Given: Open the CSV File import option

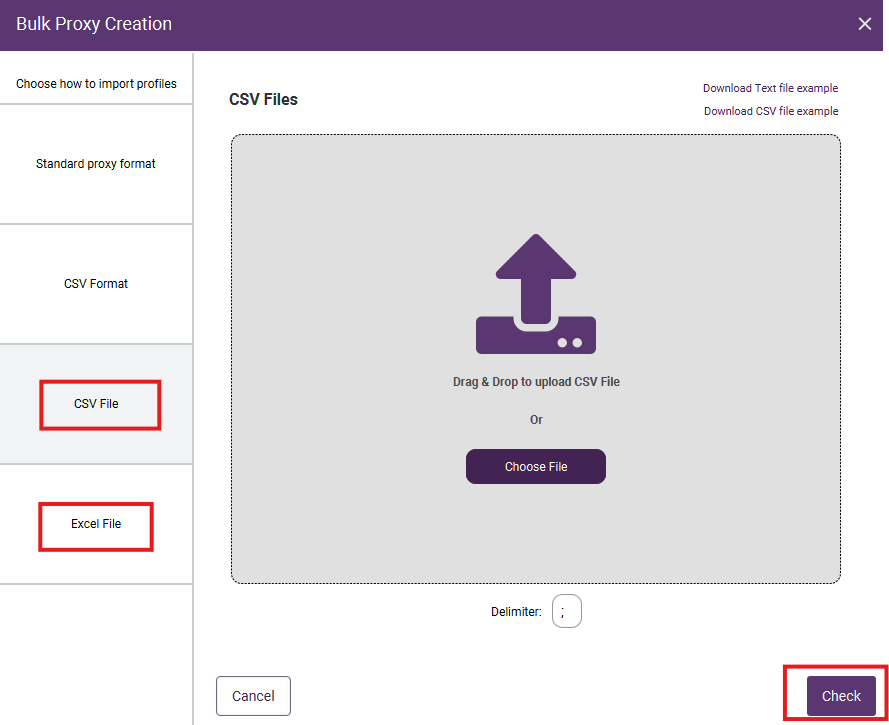Looking at the screenshot, I should click(96, 404).
